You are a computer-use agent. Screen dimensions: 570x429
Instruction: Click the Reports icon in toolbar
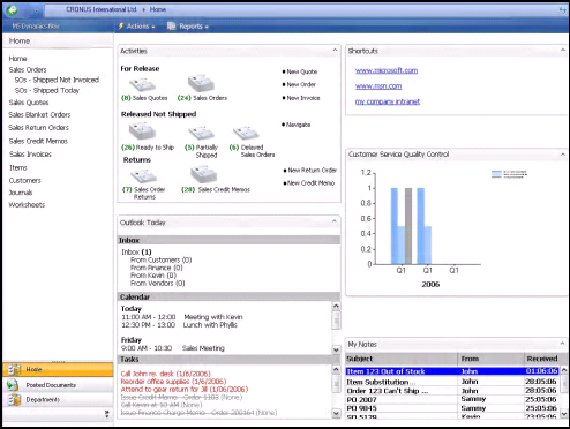click(x=170, y=26)
